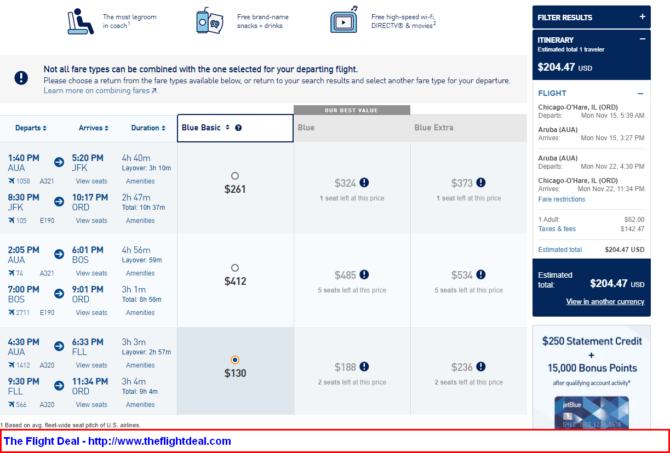Image resolution: width=670 pixels, height=453 pixels.
Task: Select the $412 Blue Basic fare radio
Action: click(x=235, y=268)
